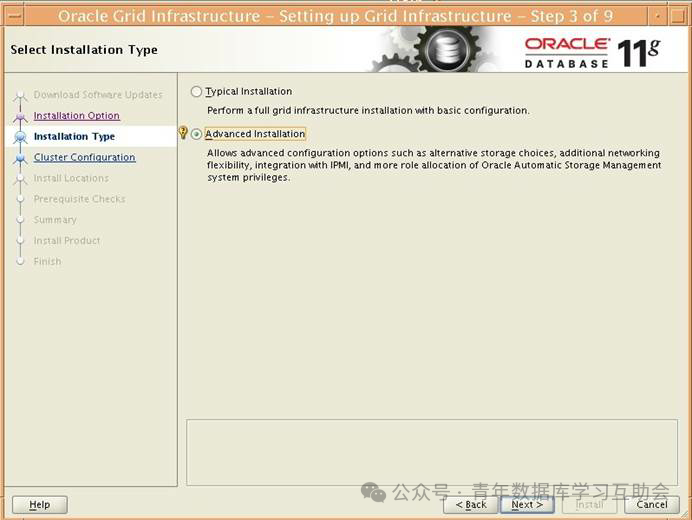
Task: Click the Oracle Database 11g logo
Action: [x=592, y=53]
